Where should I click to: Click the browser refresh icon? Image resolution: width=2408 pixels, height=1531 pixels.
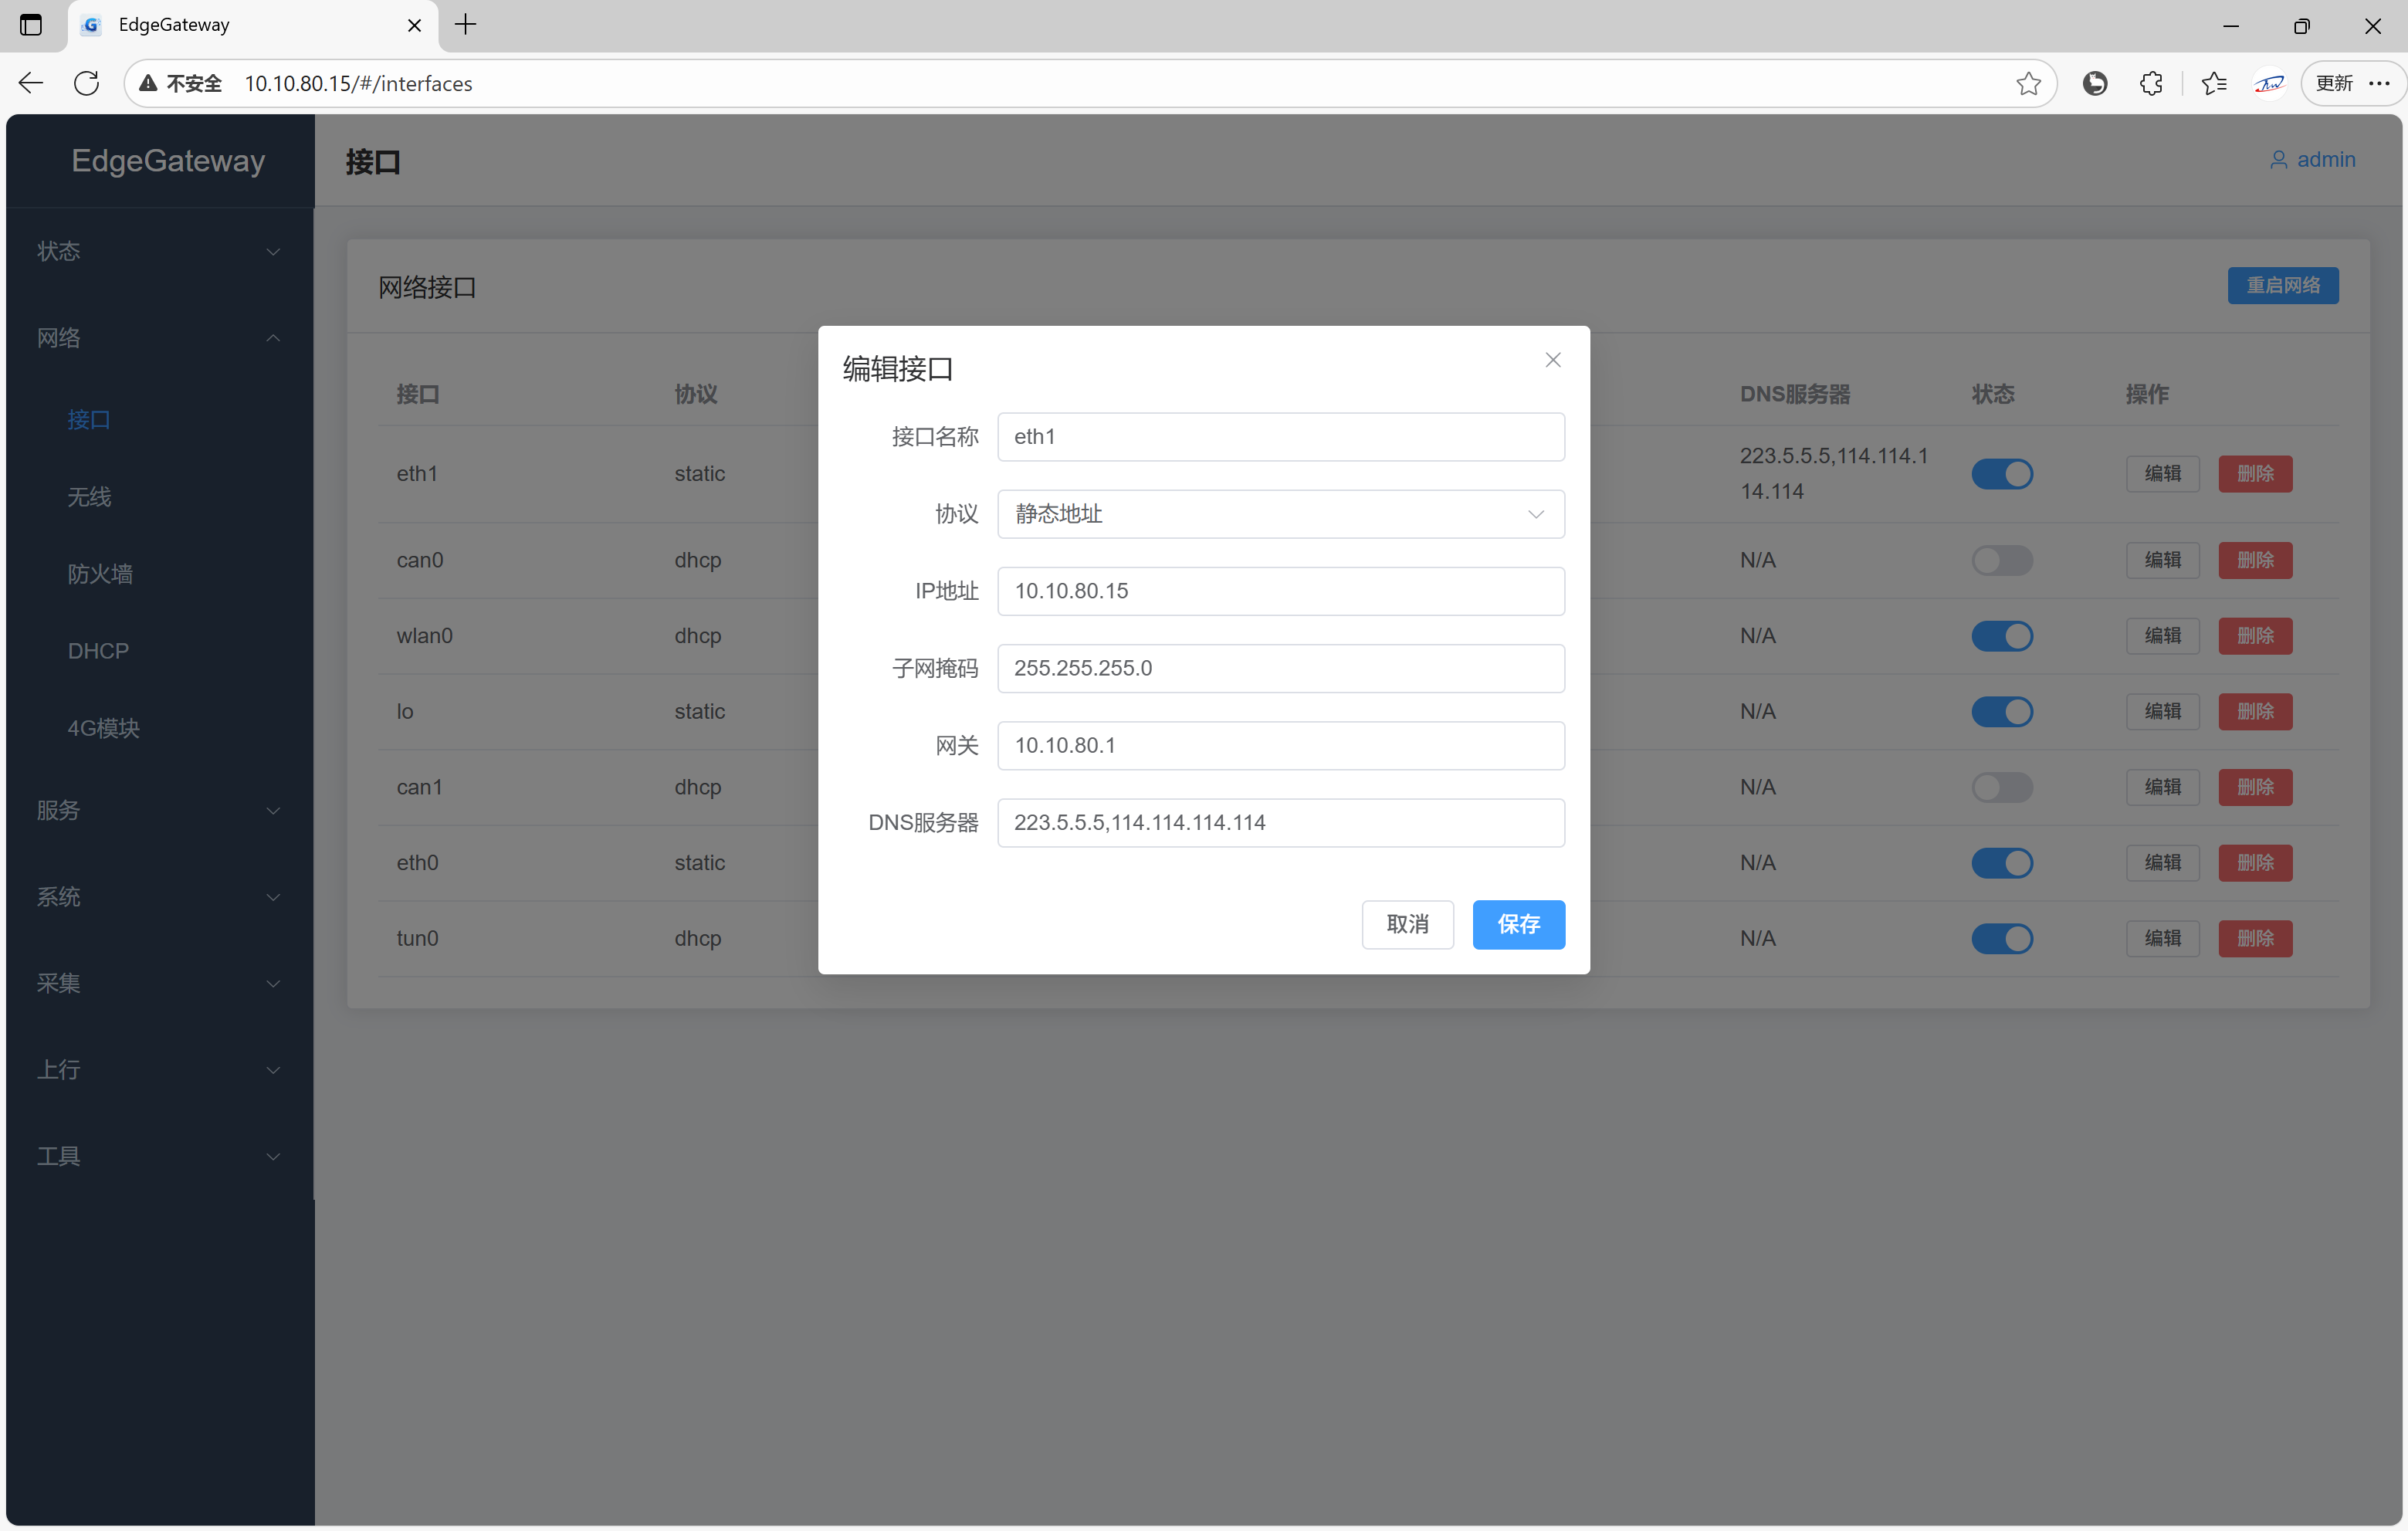click(x=87, y=83)
